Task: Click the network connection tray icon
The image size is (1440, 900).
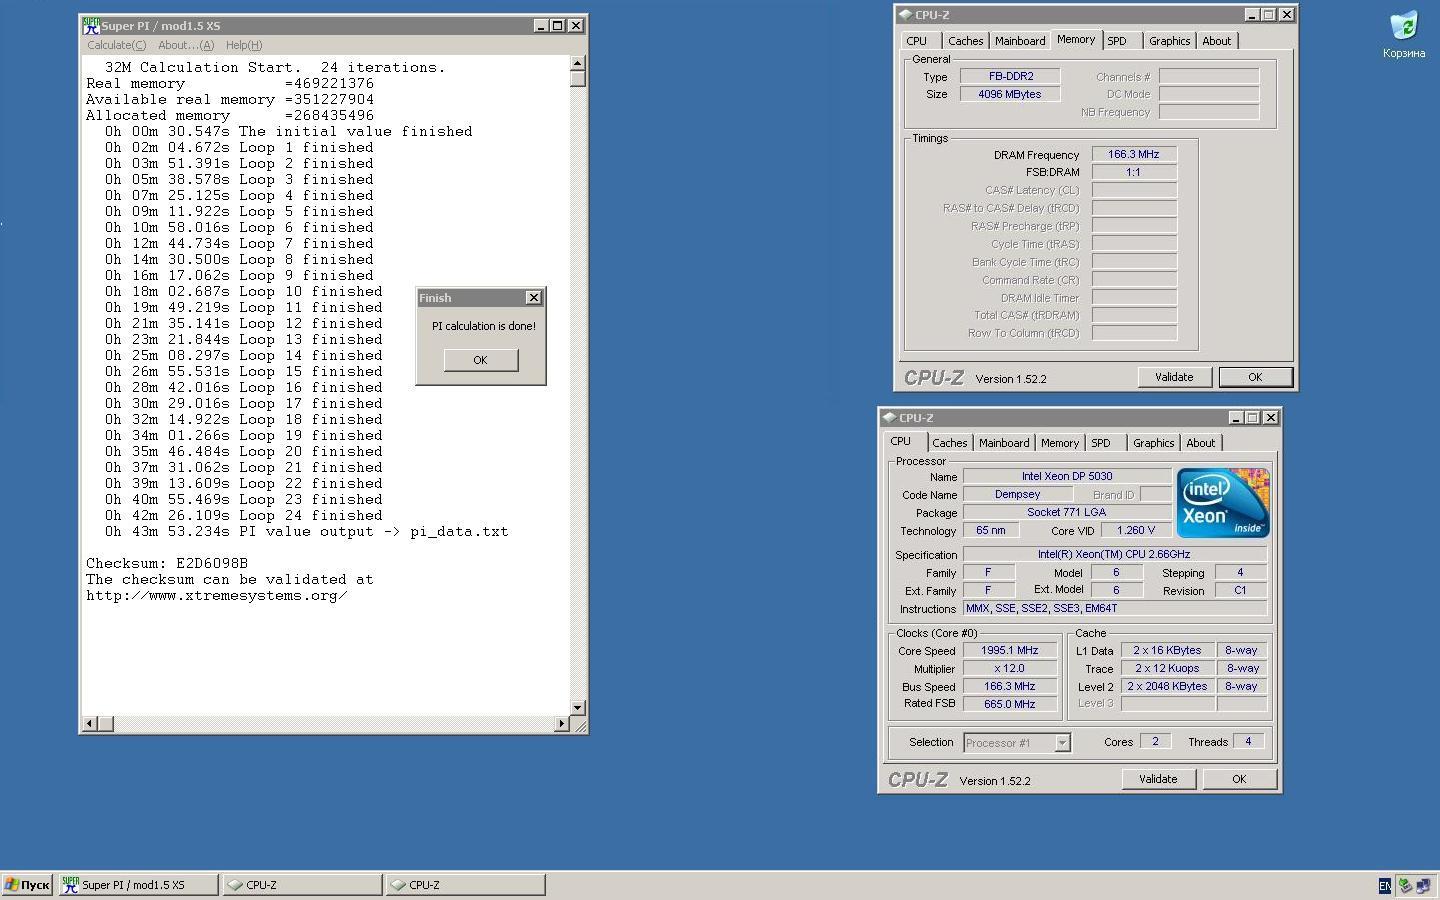Action: click(1423, 885)
